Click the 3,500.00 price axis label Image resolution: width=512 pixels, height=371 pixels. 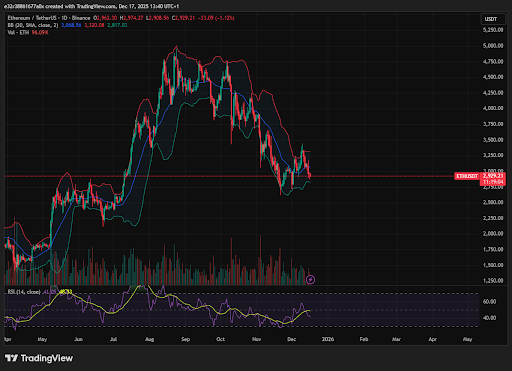(493, 140)
